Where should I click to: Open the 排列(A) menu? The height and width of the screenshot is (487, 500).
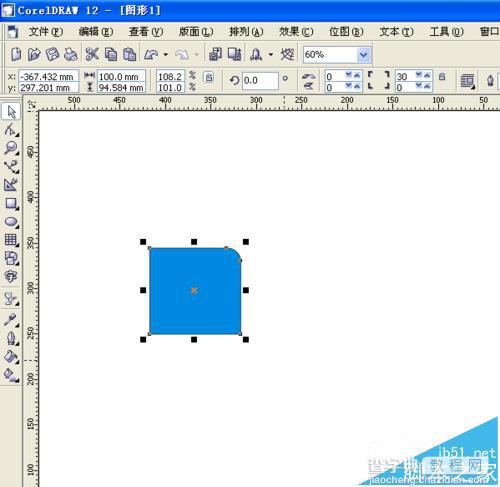click(246, 32)
